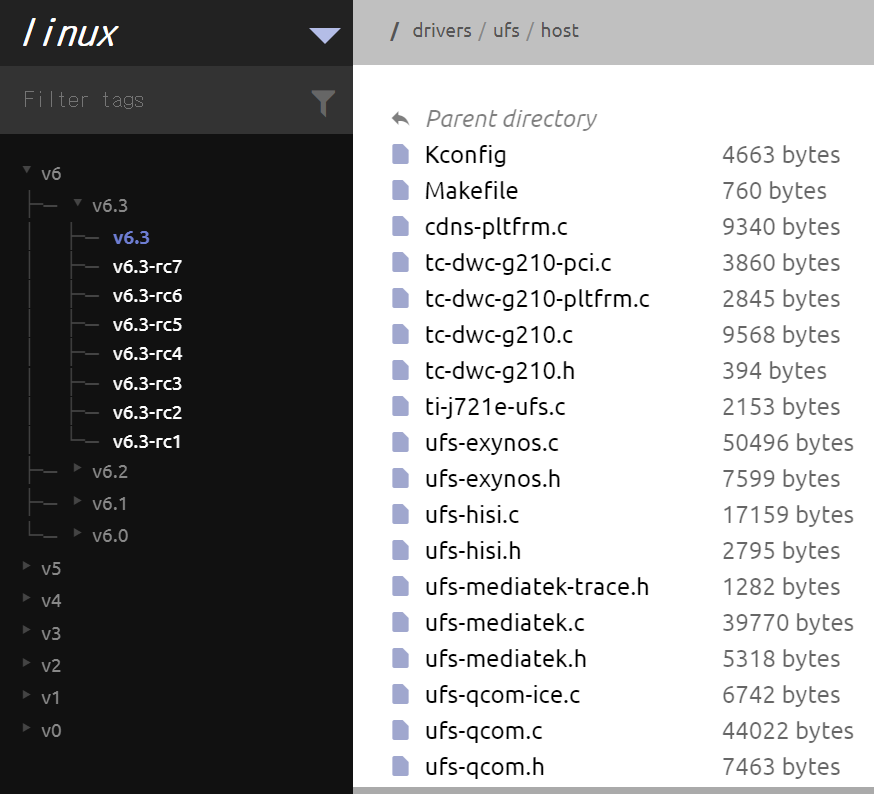Expand the v3 tree node
This screenshot has width=874, height=794.
click(x=26, y=630)
